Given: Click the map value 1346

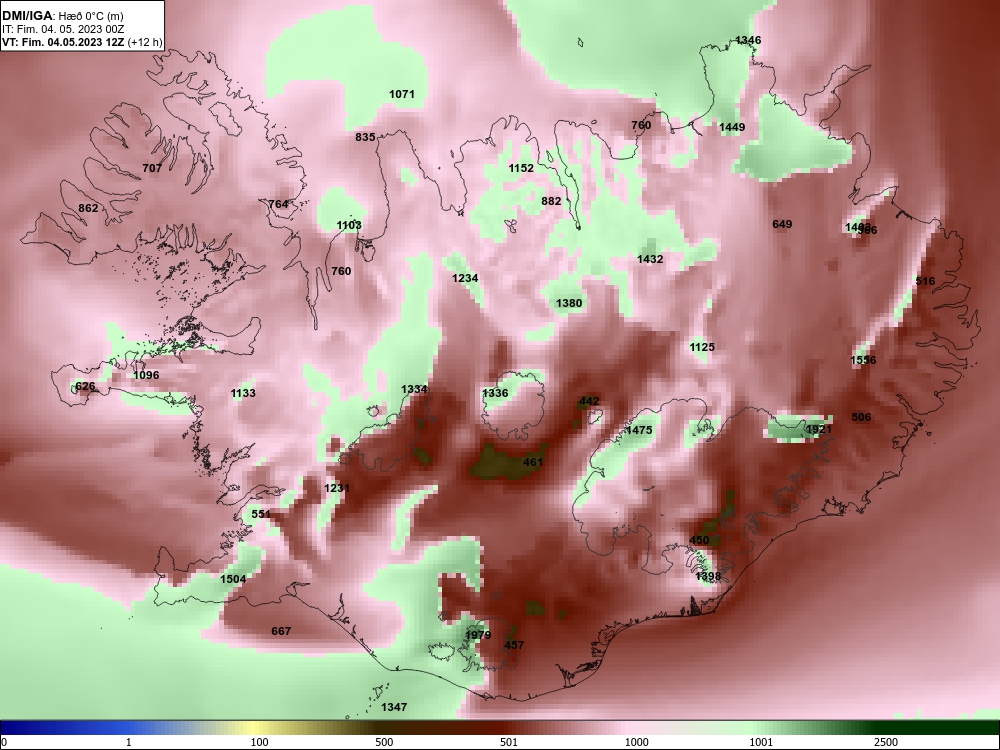Looking at the screenshot, I should pyautogui.click(x=748, y=40).
